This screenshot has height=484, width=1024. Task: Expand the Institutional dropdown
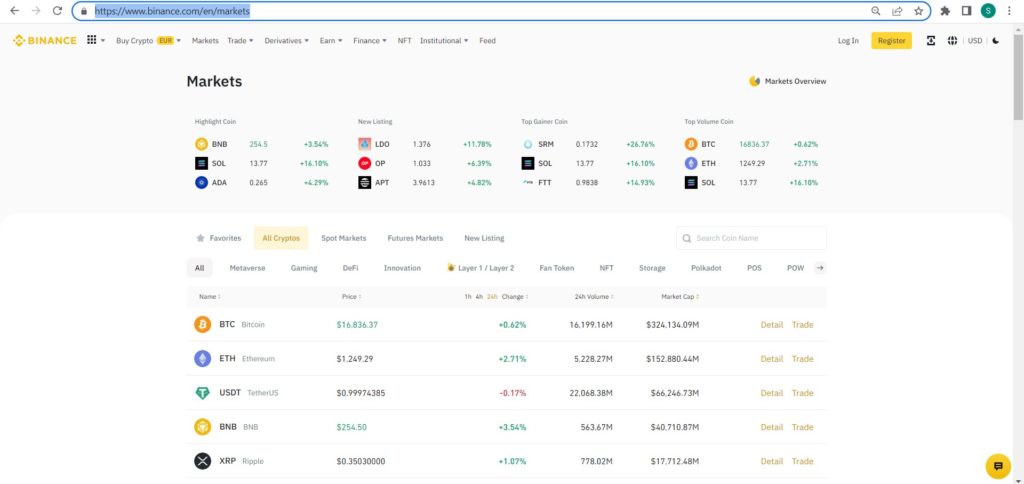pos(444,40)
